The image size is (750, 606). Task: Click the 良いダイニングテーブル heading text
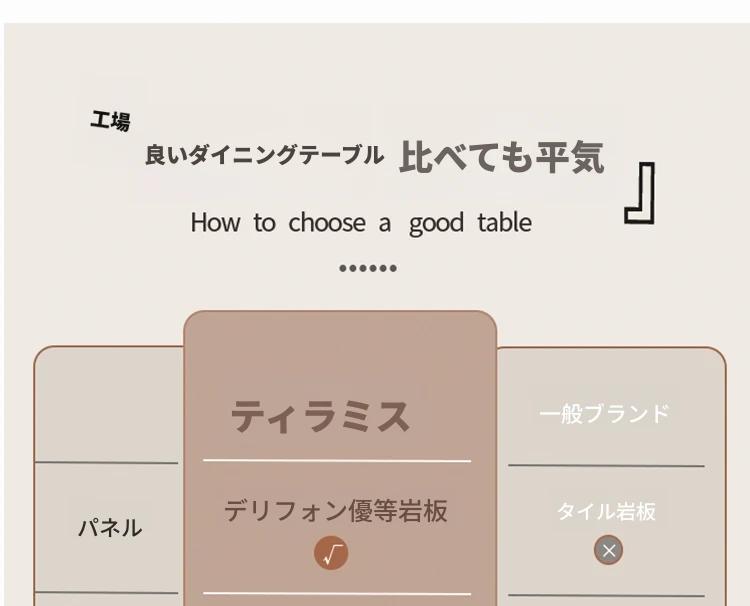(264, 155)
